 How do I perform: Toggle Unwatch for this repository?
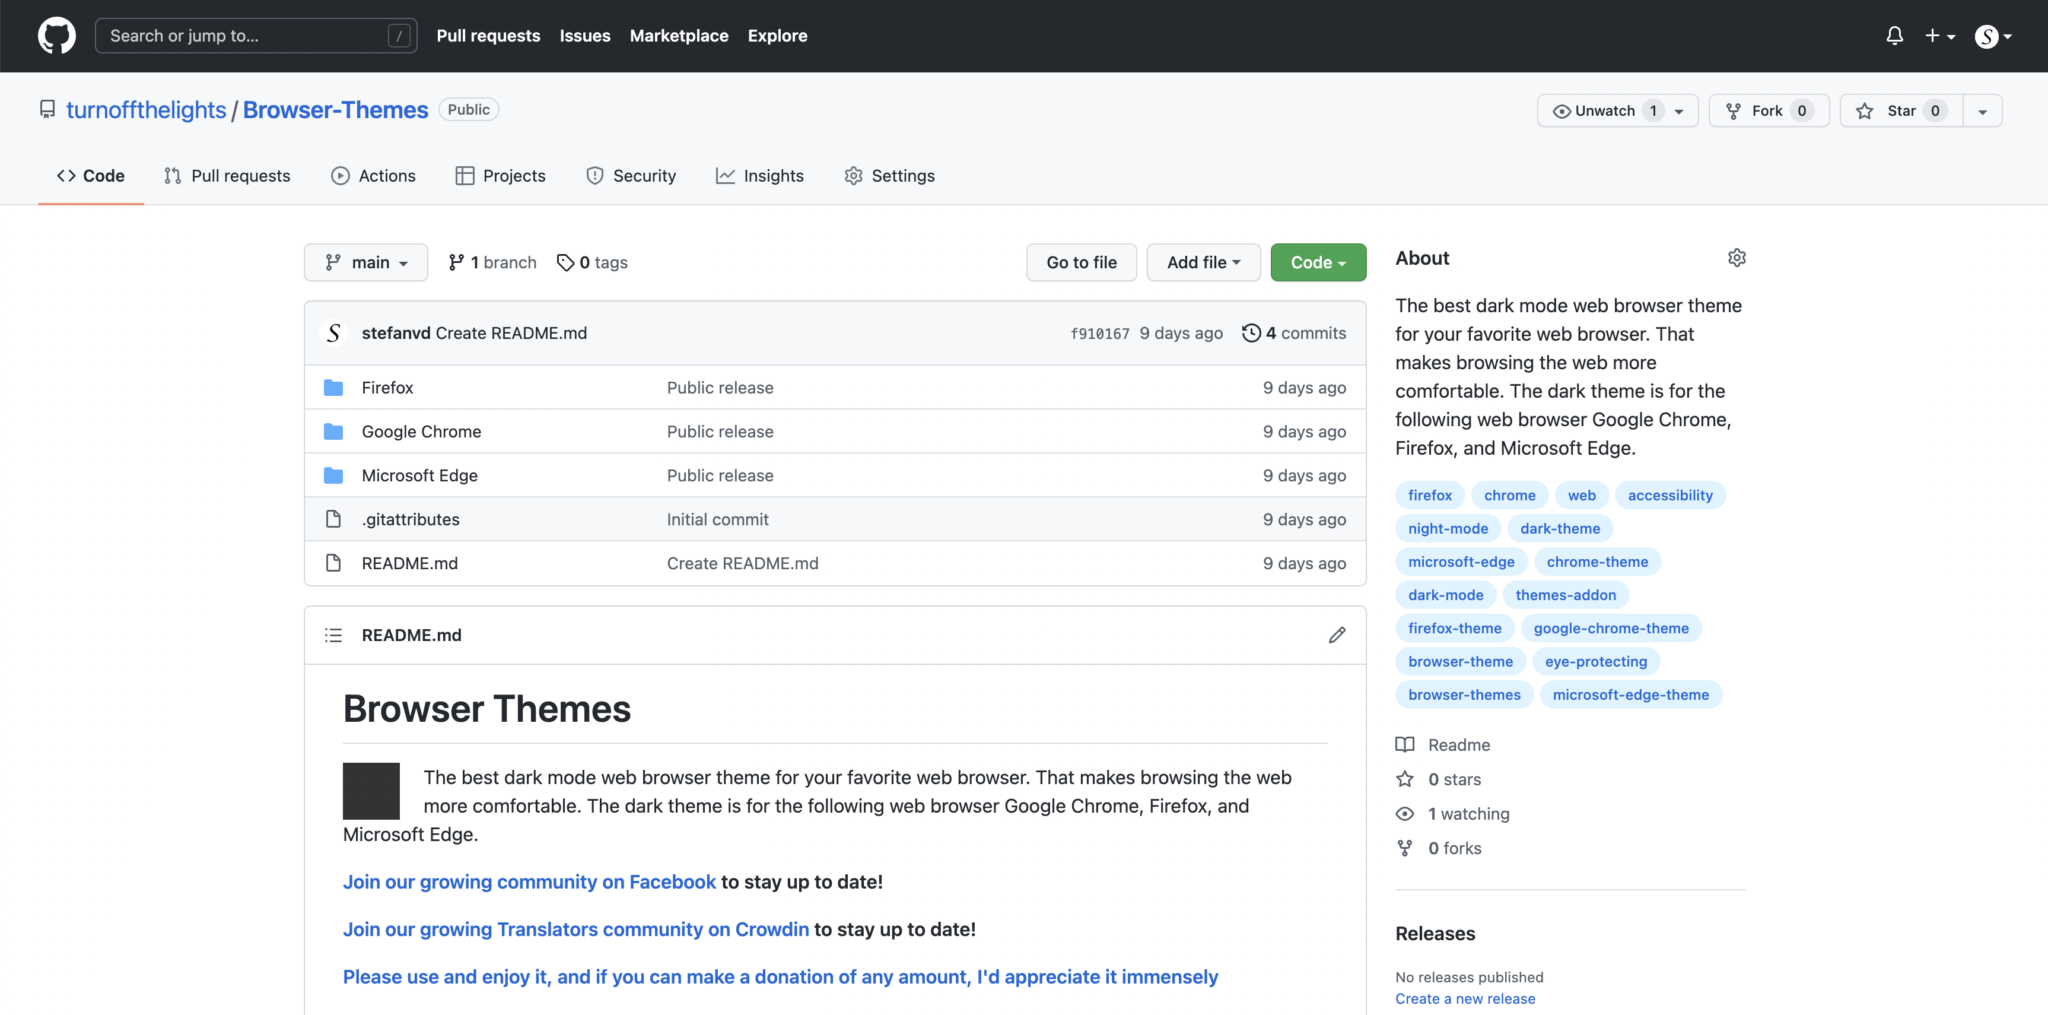click(1607, 110)
